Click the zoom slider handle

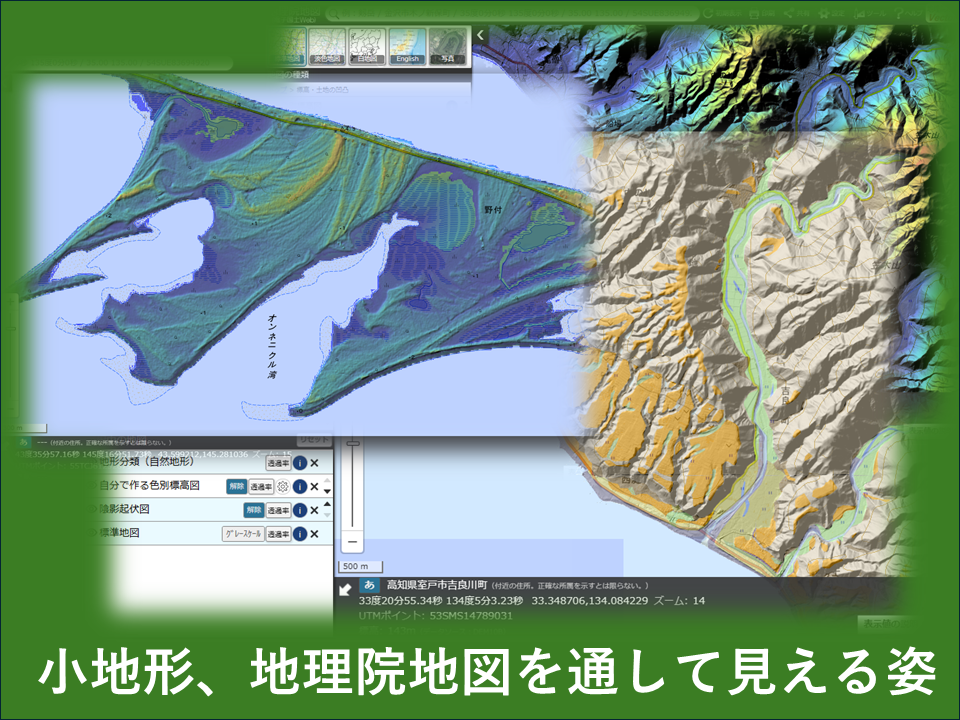pyautogui.click(x=353, y=443)
